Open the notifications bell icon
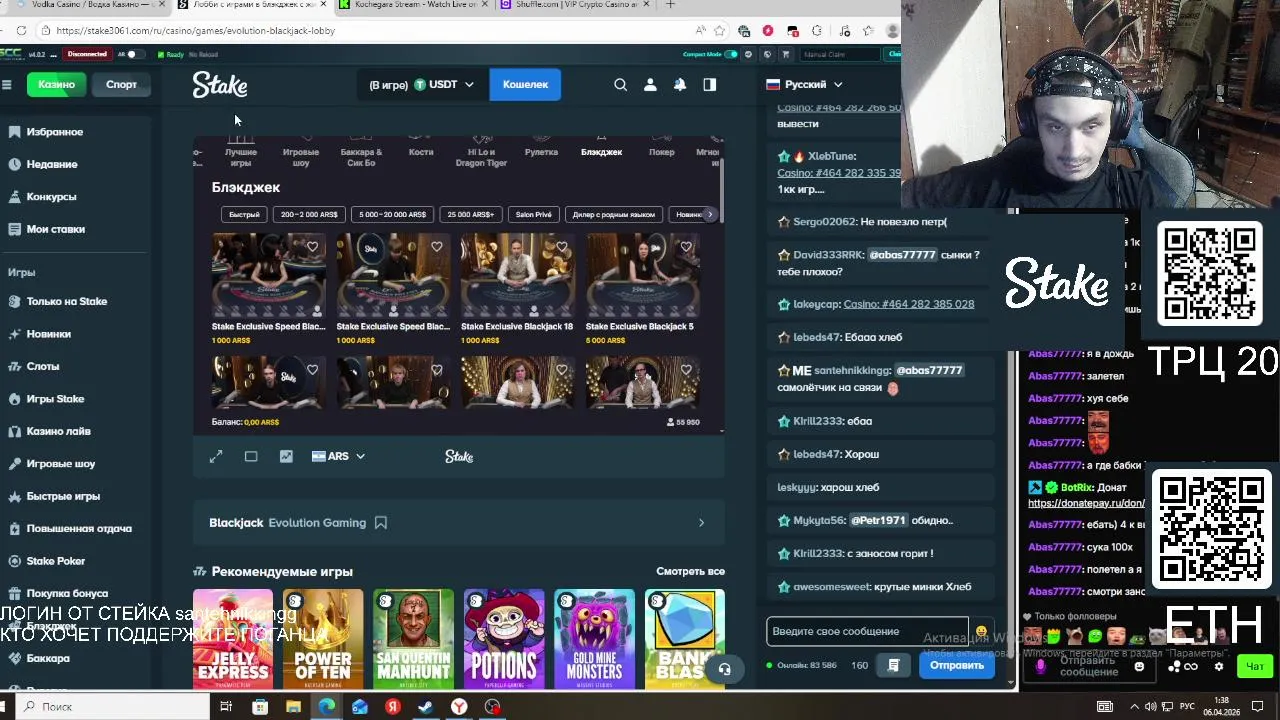The image size is (1280, 720). click(680, 85)
